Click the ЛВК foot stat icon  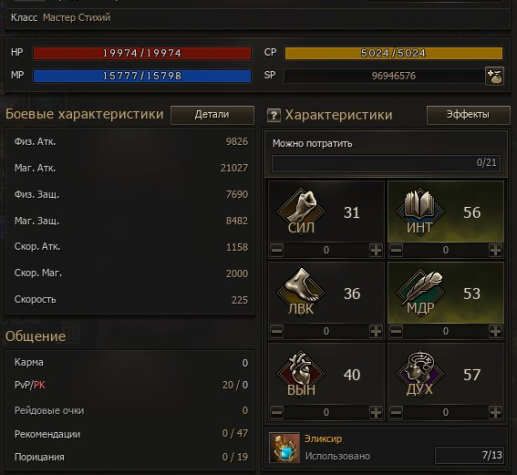coord(301,292)
